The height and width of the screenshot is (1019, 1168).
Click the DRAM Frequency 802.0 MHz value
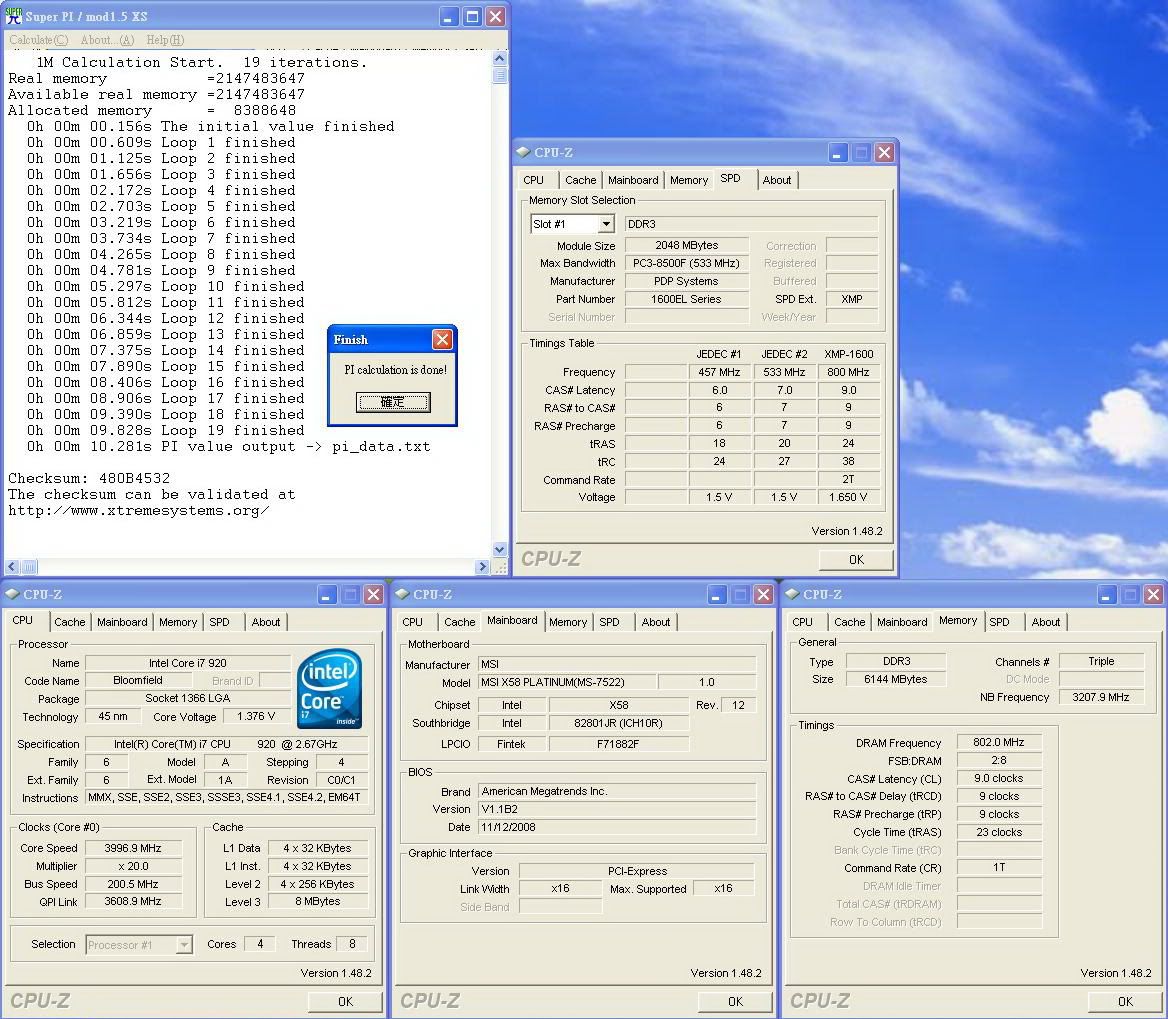point(998,742)
